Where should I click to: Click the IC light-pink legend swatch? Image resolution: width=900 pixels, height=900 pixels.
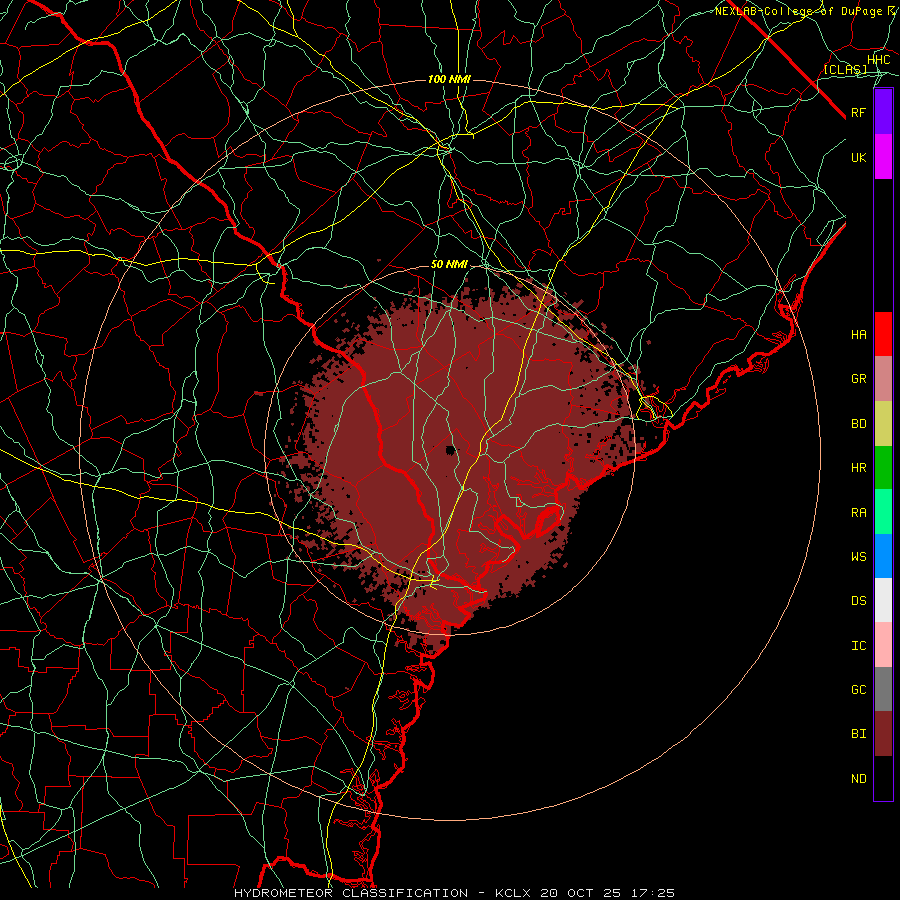pyautogui.click(x=883, y=645)
